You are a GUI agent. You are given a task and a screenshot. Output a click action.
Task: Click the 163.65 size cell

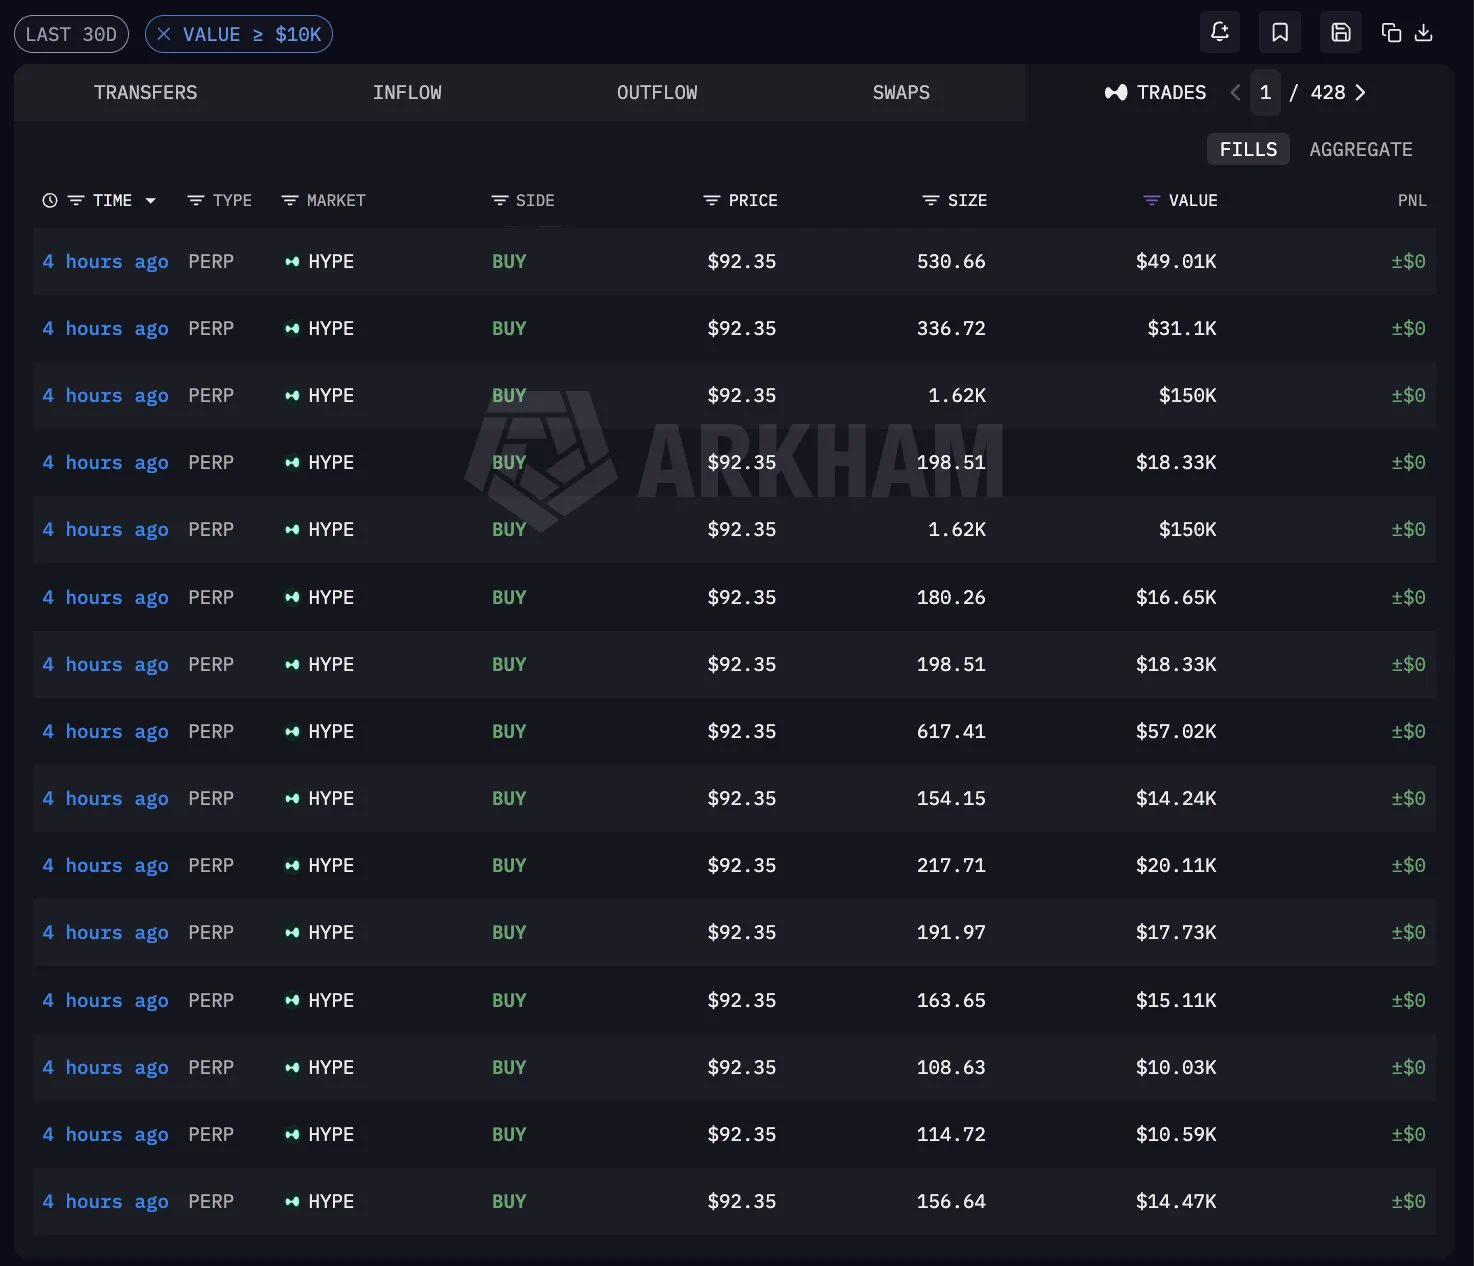[951, 1001]
